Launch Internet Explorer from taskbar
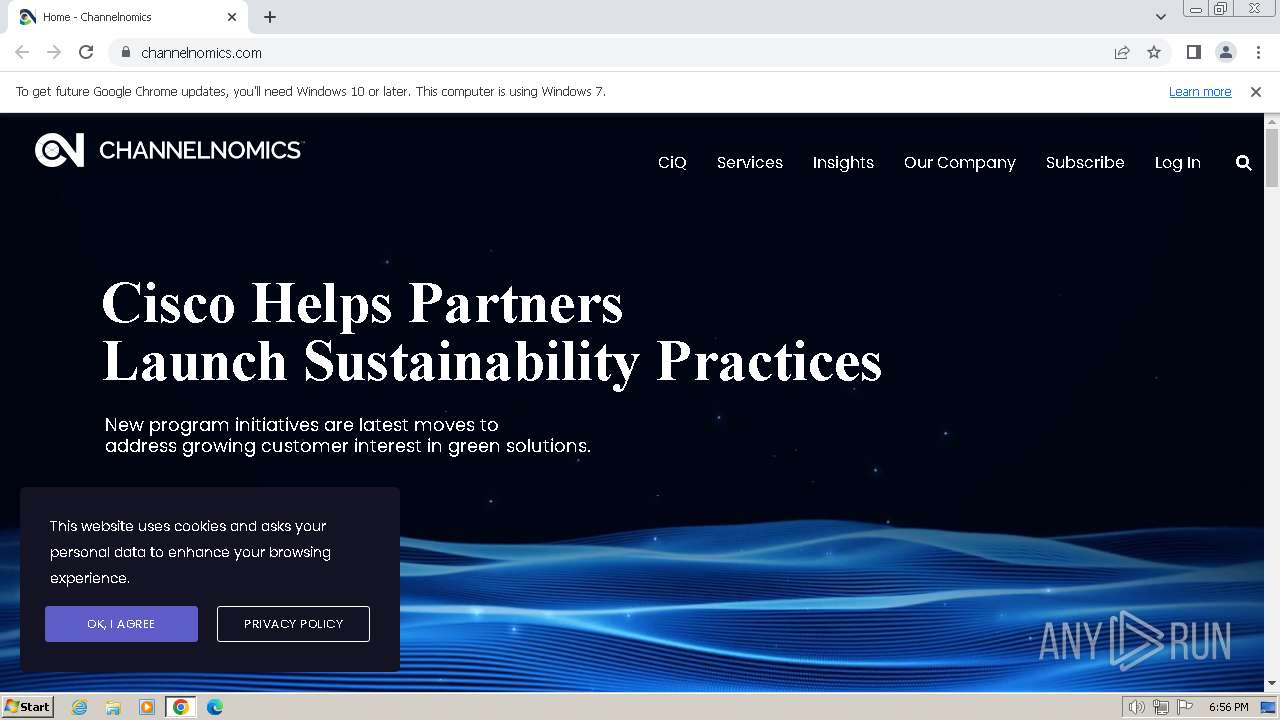 [80, 707]
